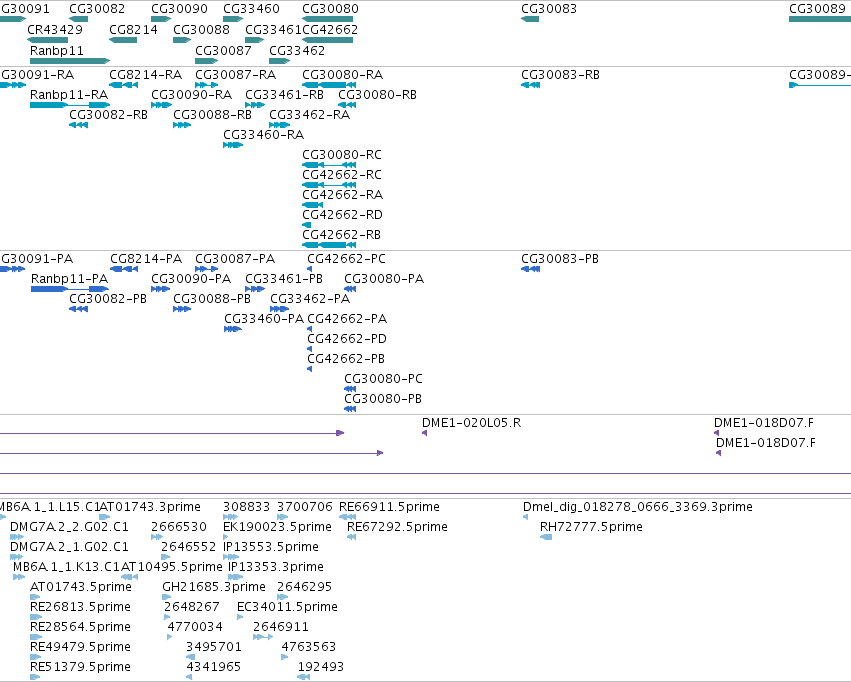Open the CG33462-RA transcript label
851x682 pixels.
[x=309, y=115]
